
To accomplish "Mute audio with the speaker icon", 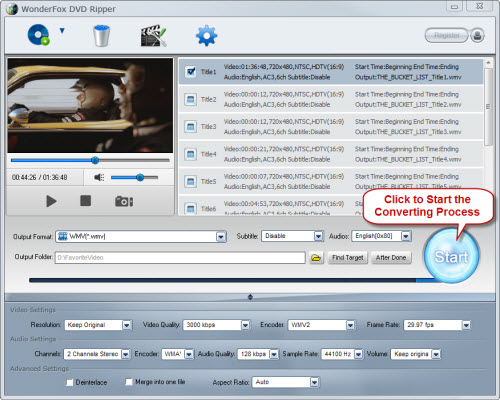I will click(99, 177).
